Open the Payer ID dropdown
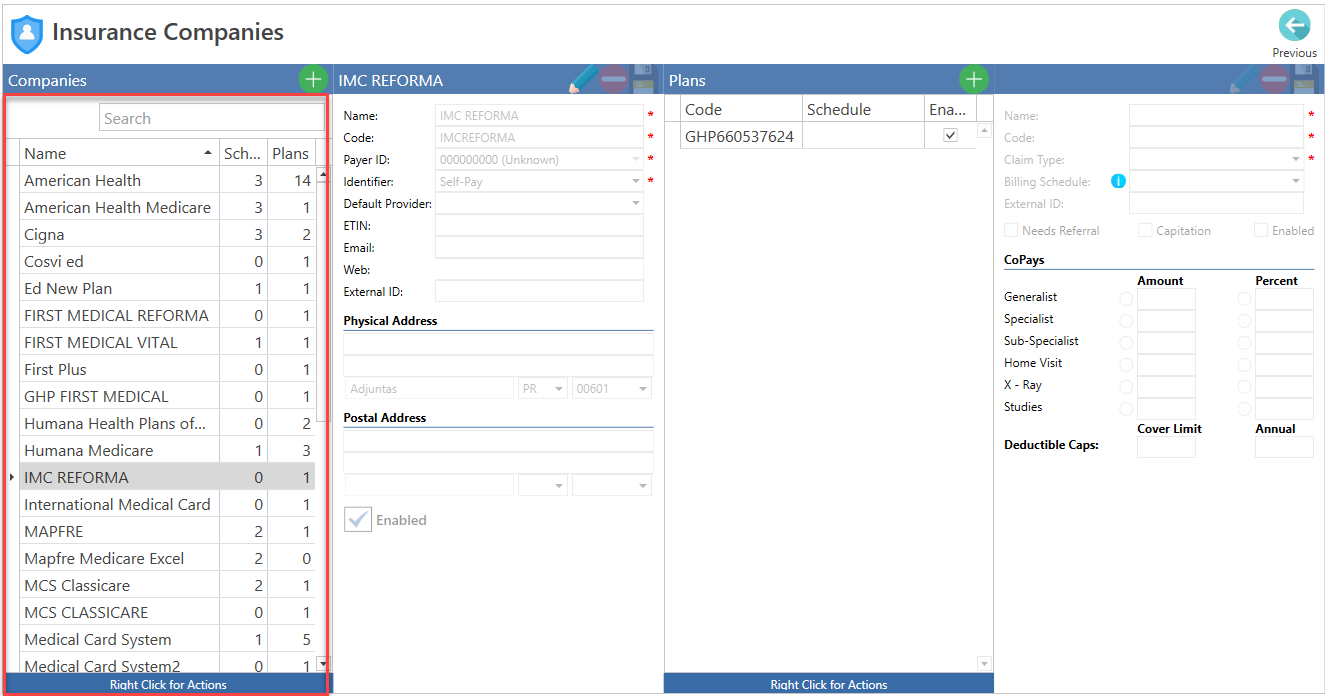The image size is (1327, 696). pos(635,159)
